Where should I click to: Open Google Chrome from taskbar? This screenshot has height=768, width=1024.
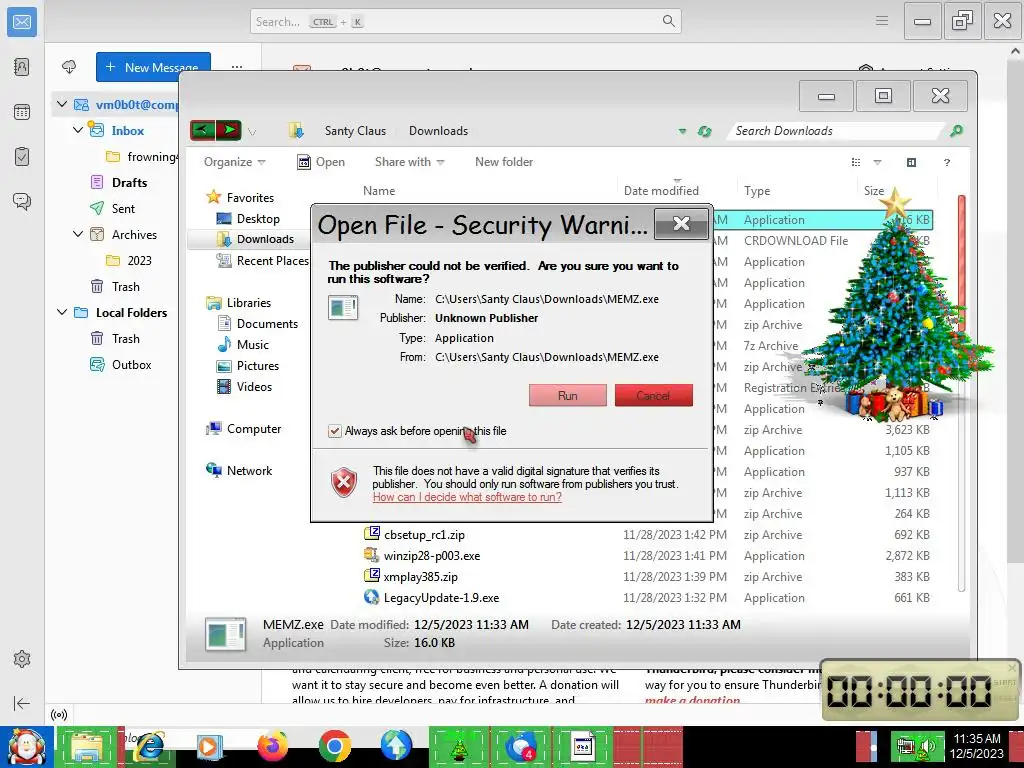(x=334, y=746)
